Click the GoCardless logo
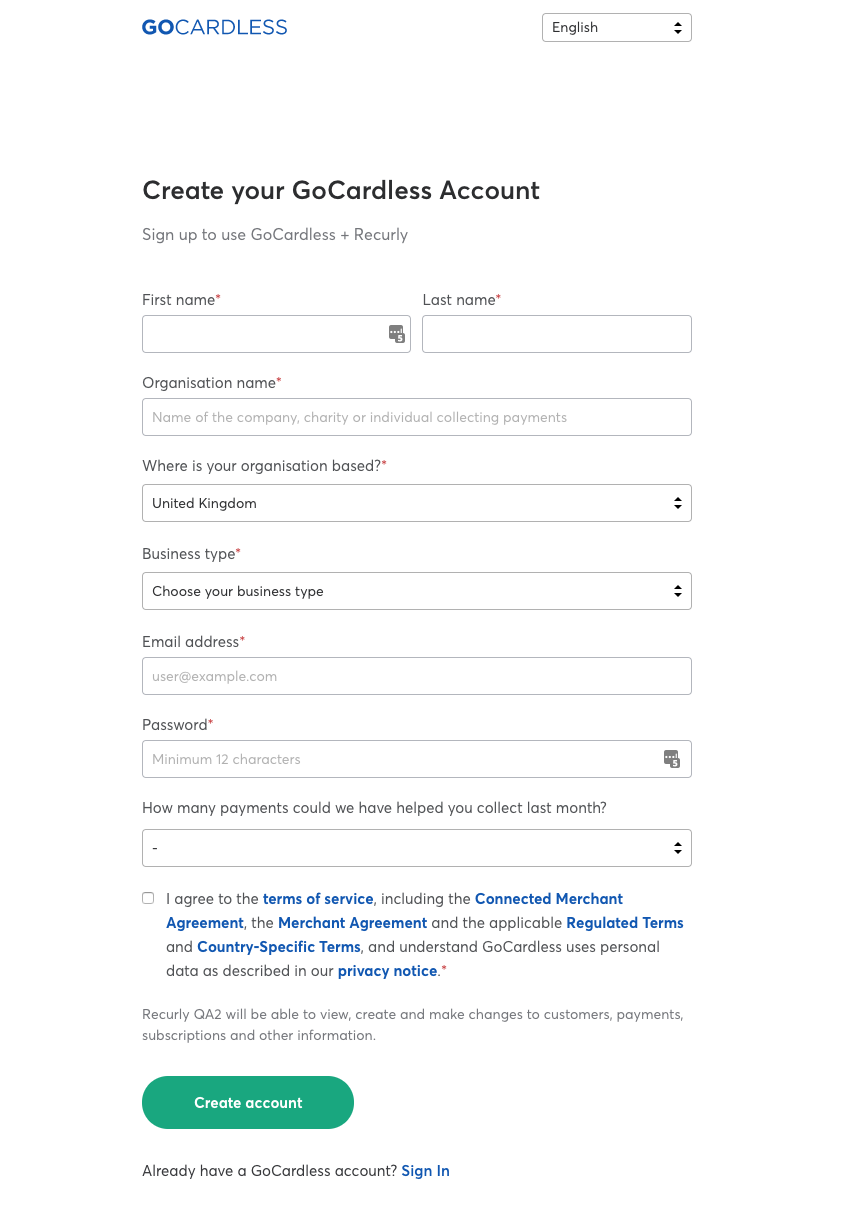 tap(214, 28)
